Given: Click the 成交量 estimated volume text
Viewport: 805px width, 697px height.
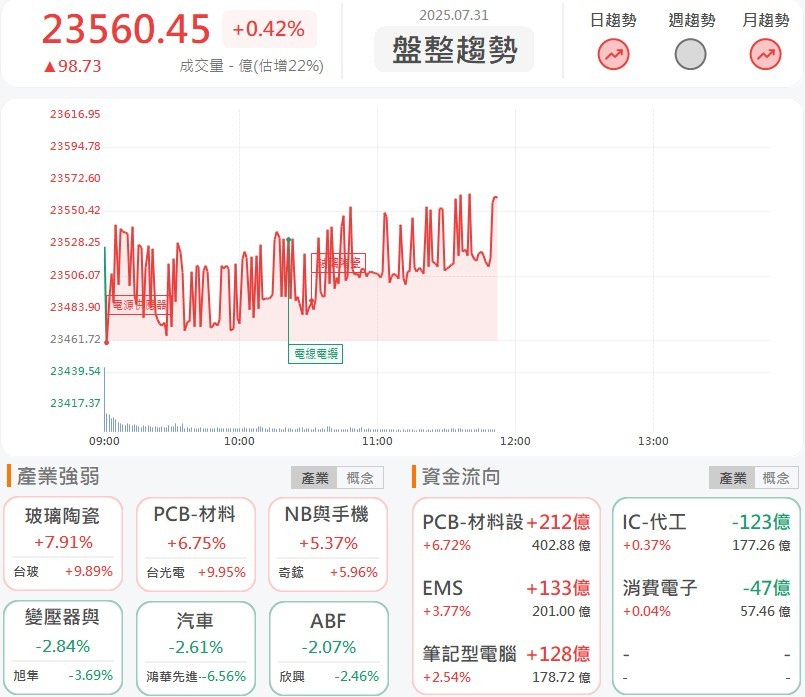Looking at the screenshot, I should pyautogui.click(x=251, y=66).
